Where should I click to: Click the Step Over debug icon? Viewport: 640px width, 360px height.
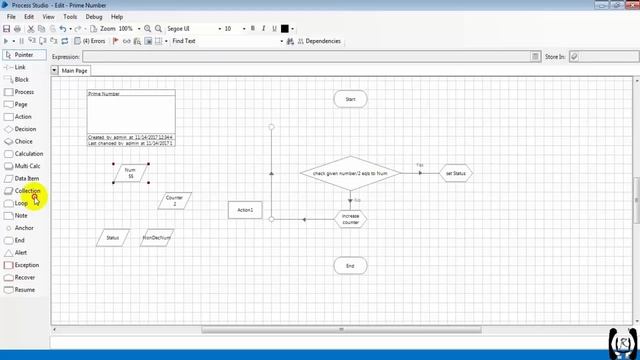coord(43,41)
